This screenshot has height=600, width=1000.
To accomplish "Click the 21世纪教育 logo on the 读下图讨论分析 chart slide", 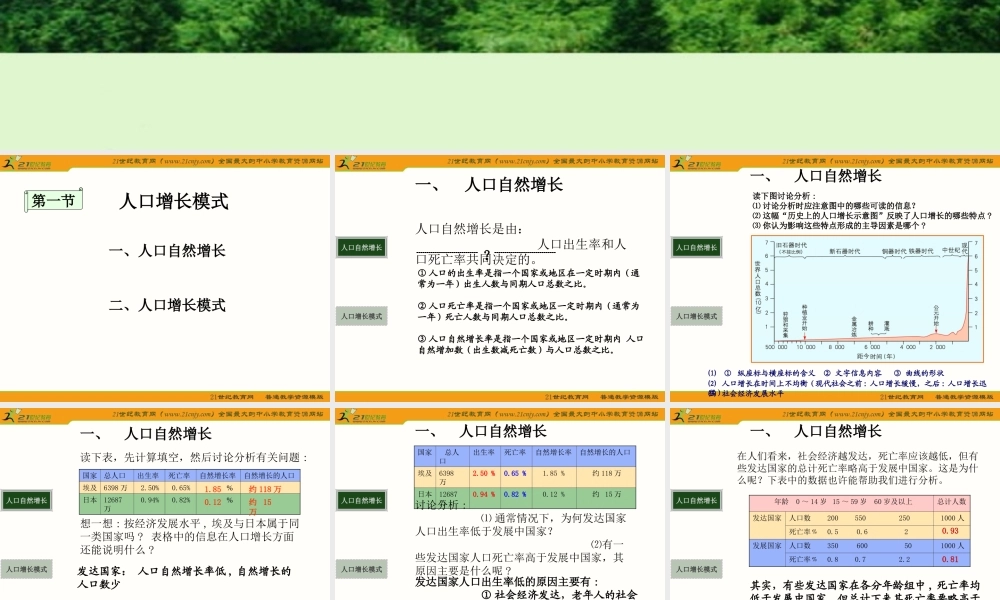I will 697,163.
